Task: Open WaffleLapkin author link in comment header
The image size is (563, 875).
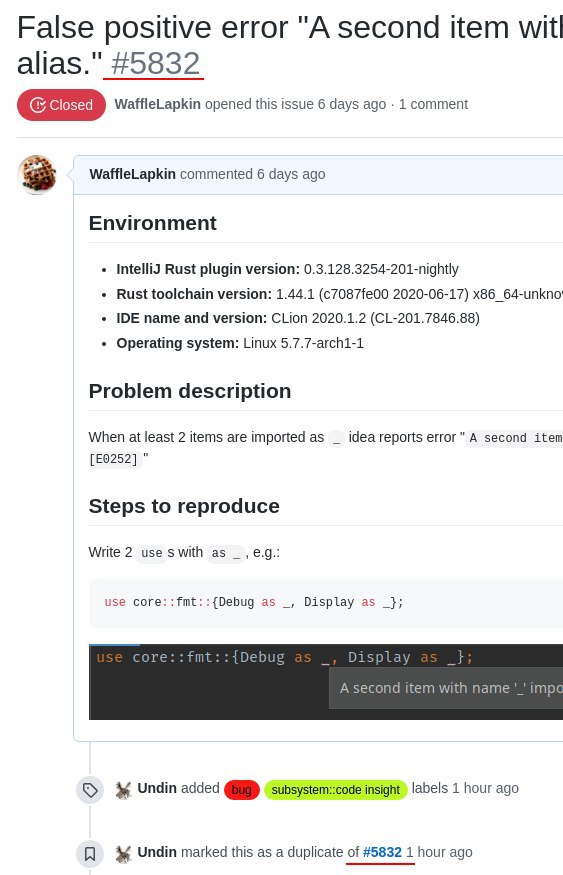Action: click(133, 174)
